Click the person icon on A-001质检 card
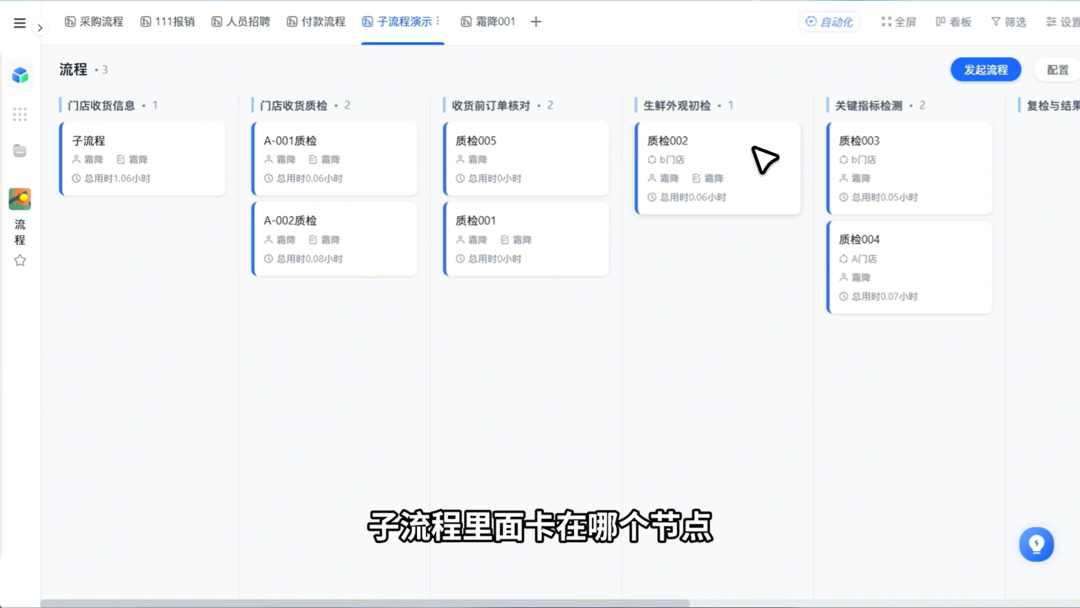This screenshot has height=608, width=1080. coord(269,159)
